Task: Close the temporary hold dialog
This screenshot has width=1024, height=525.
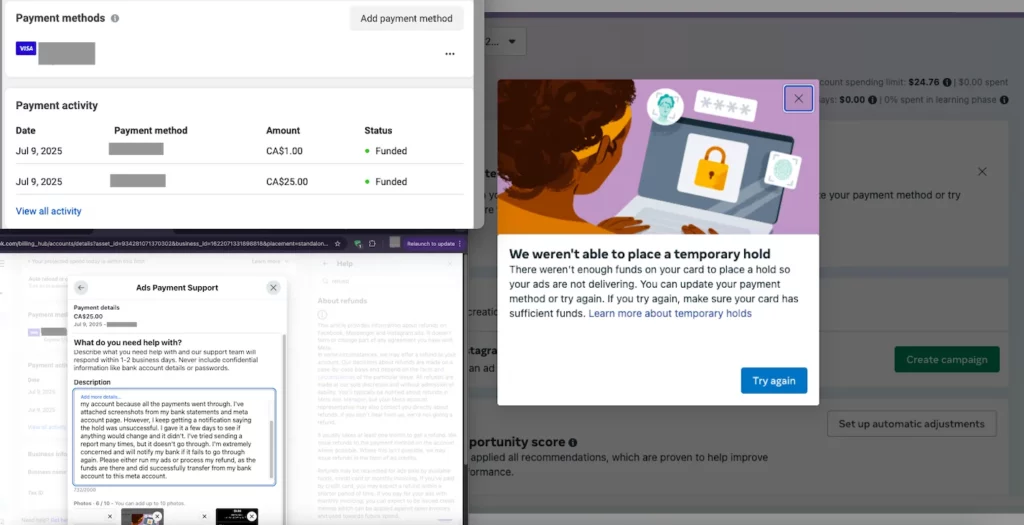Action: [x=798, y=98]
